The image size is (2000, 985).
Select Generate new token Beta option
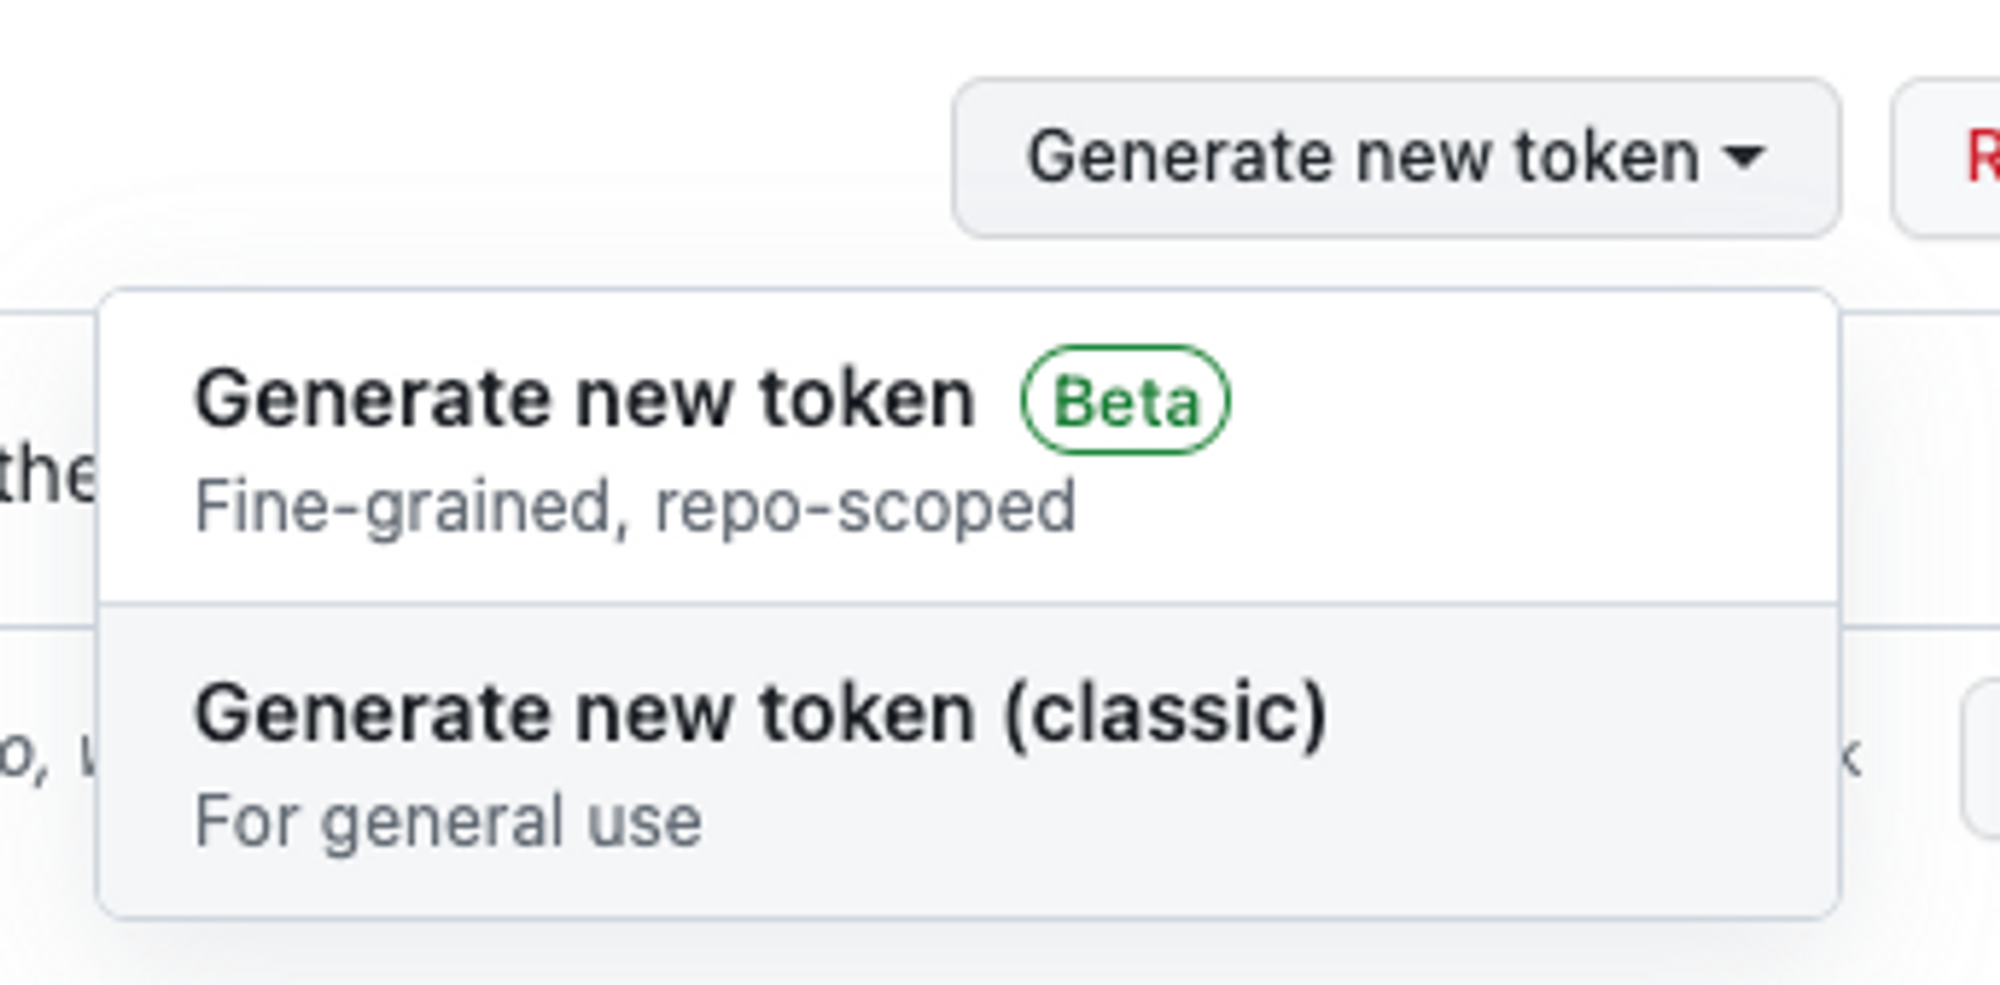584,400
